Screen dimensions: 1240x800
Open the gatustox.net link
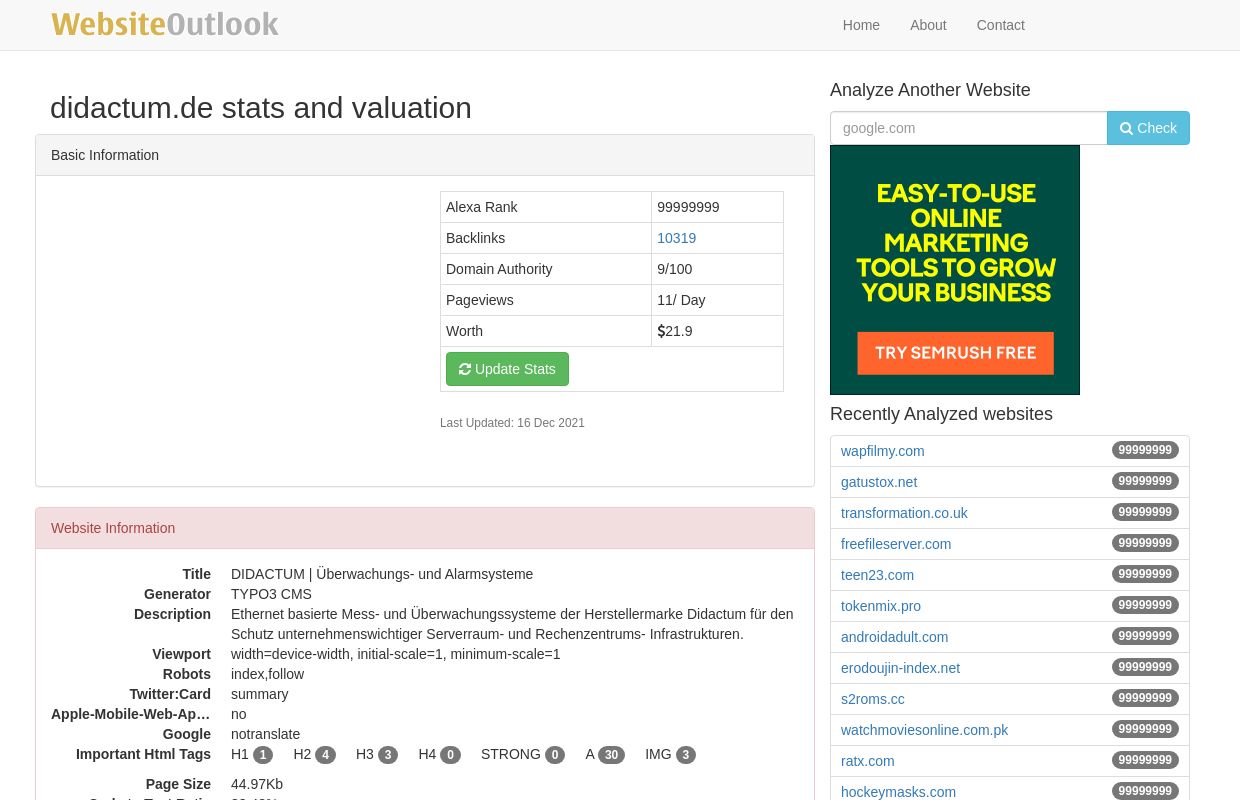pyautogui.click(x=879, y=482)
